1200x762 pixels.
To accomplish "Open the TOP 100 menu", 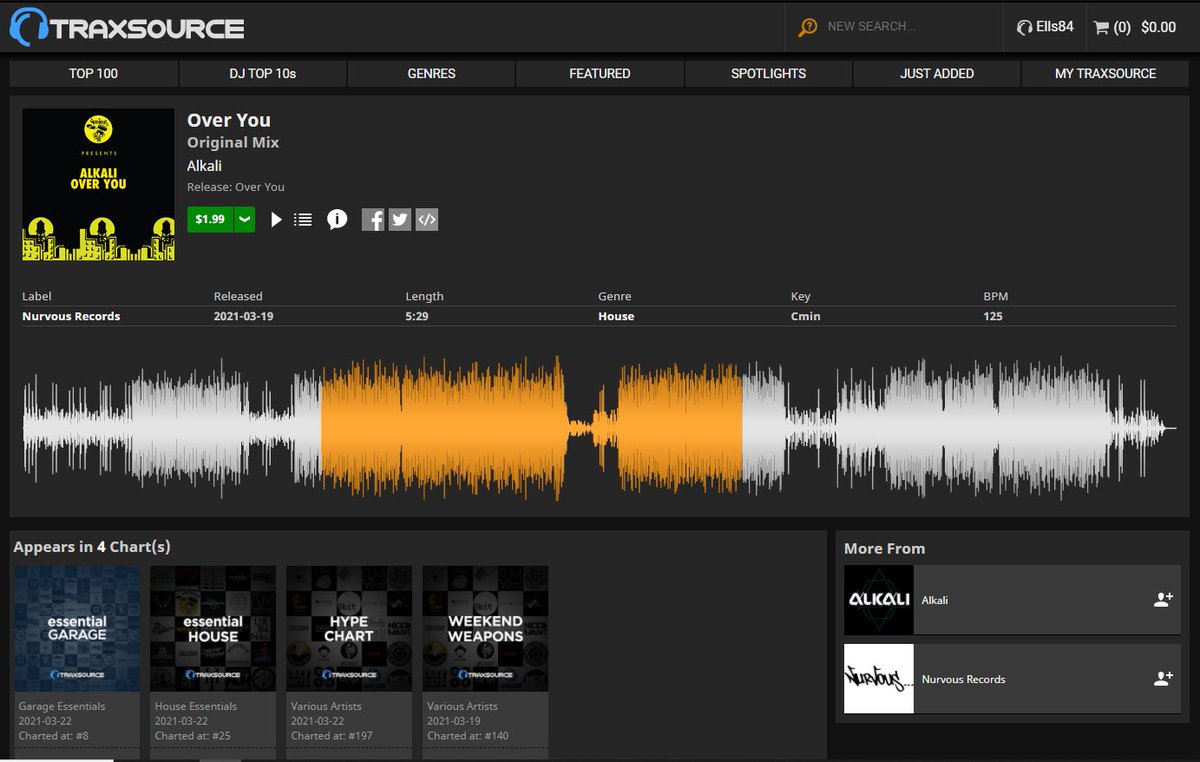I will (94, 73).
